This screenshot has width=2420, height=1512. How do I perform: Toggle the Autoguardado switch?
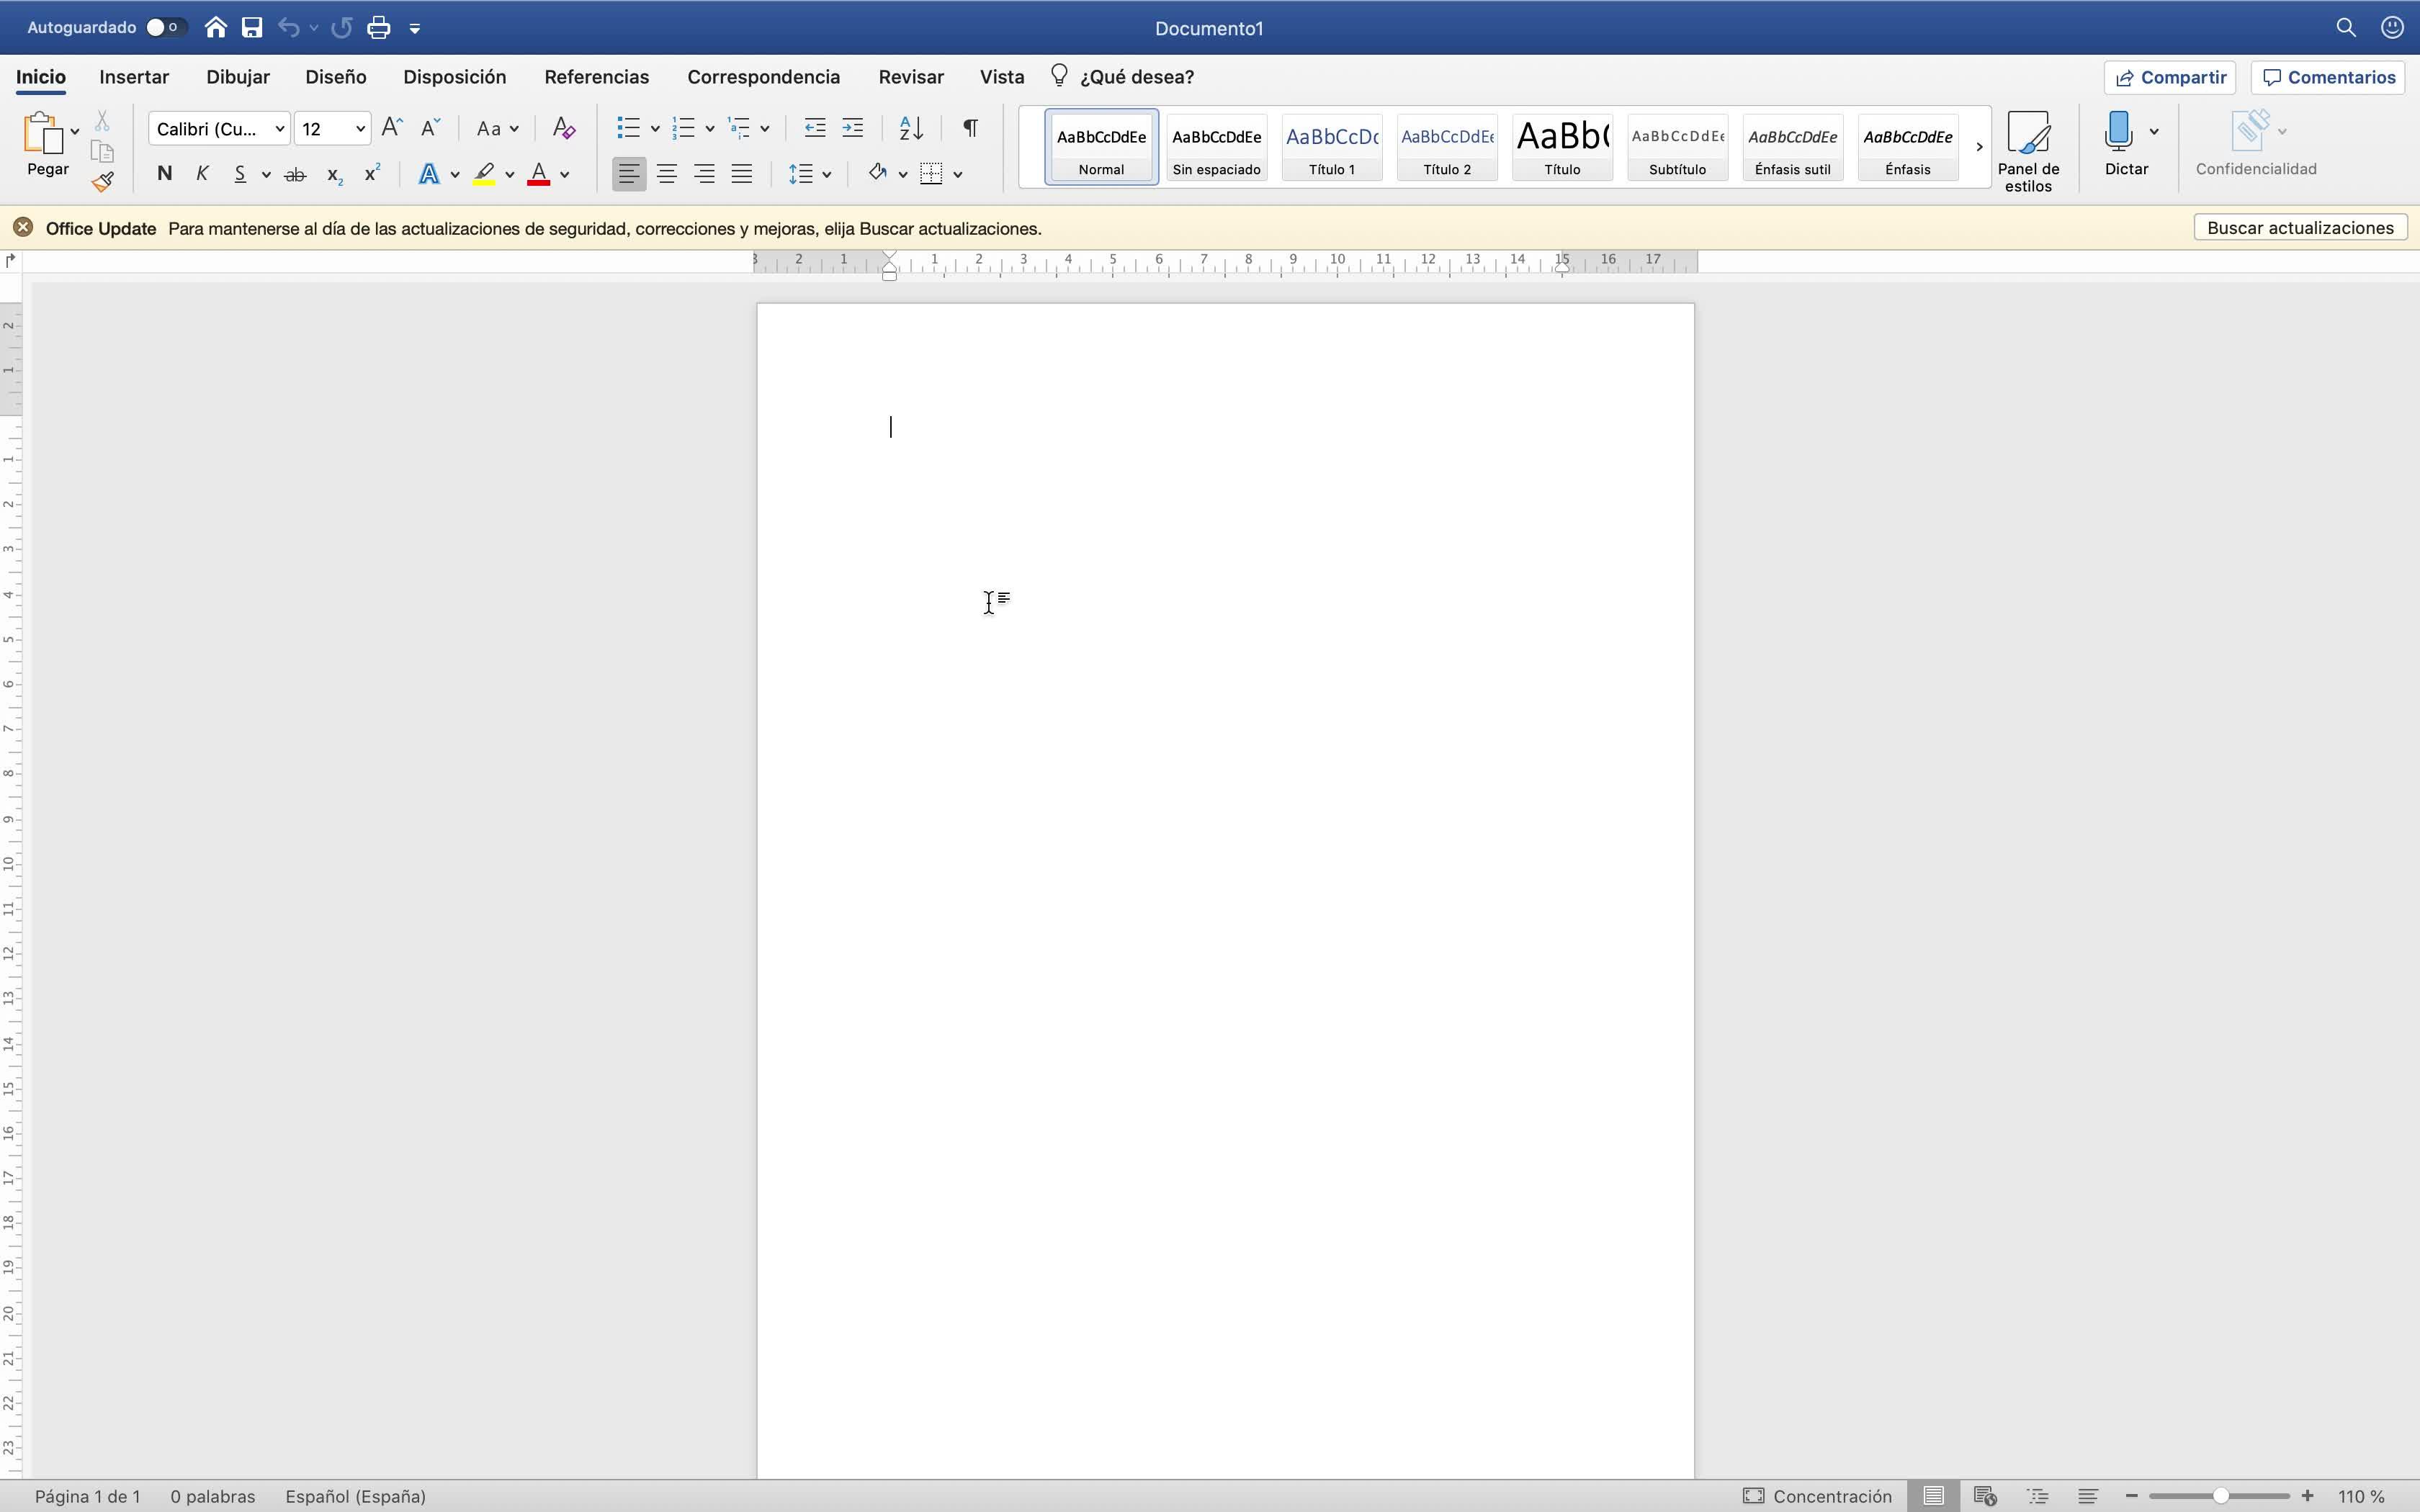[x=165, y=28]
